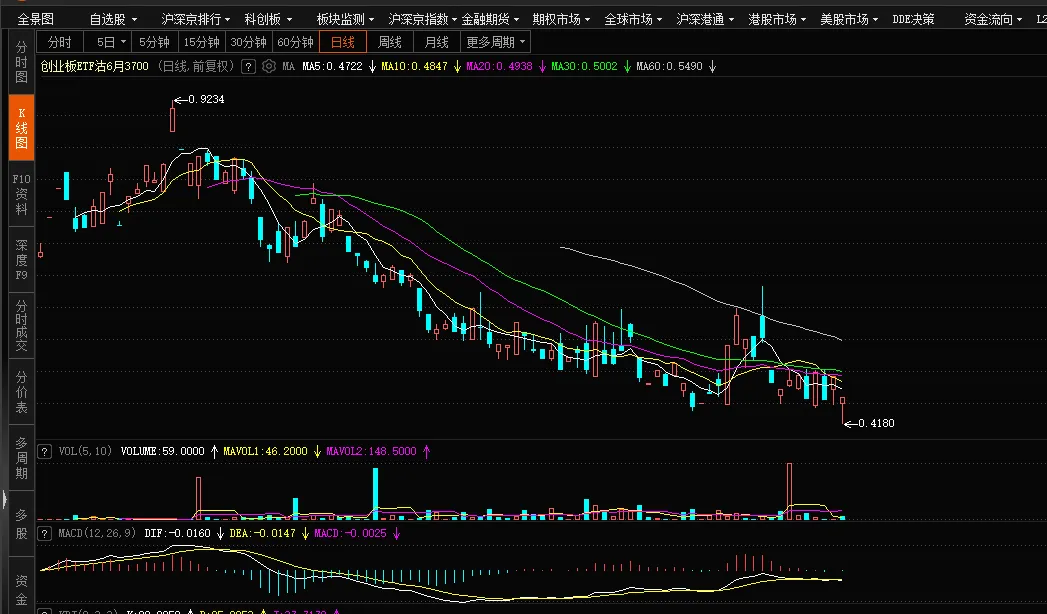Click the MACD indicator help icon
Screen dimensions: 1047x614
45,534
